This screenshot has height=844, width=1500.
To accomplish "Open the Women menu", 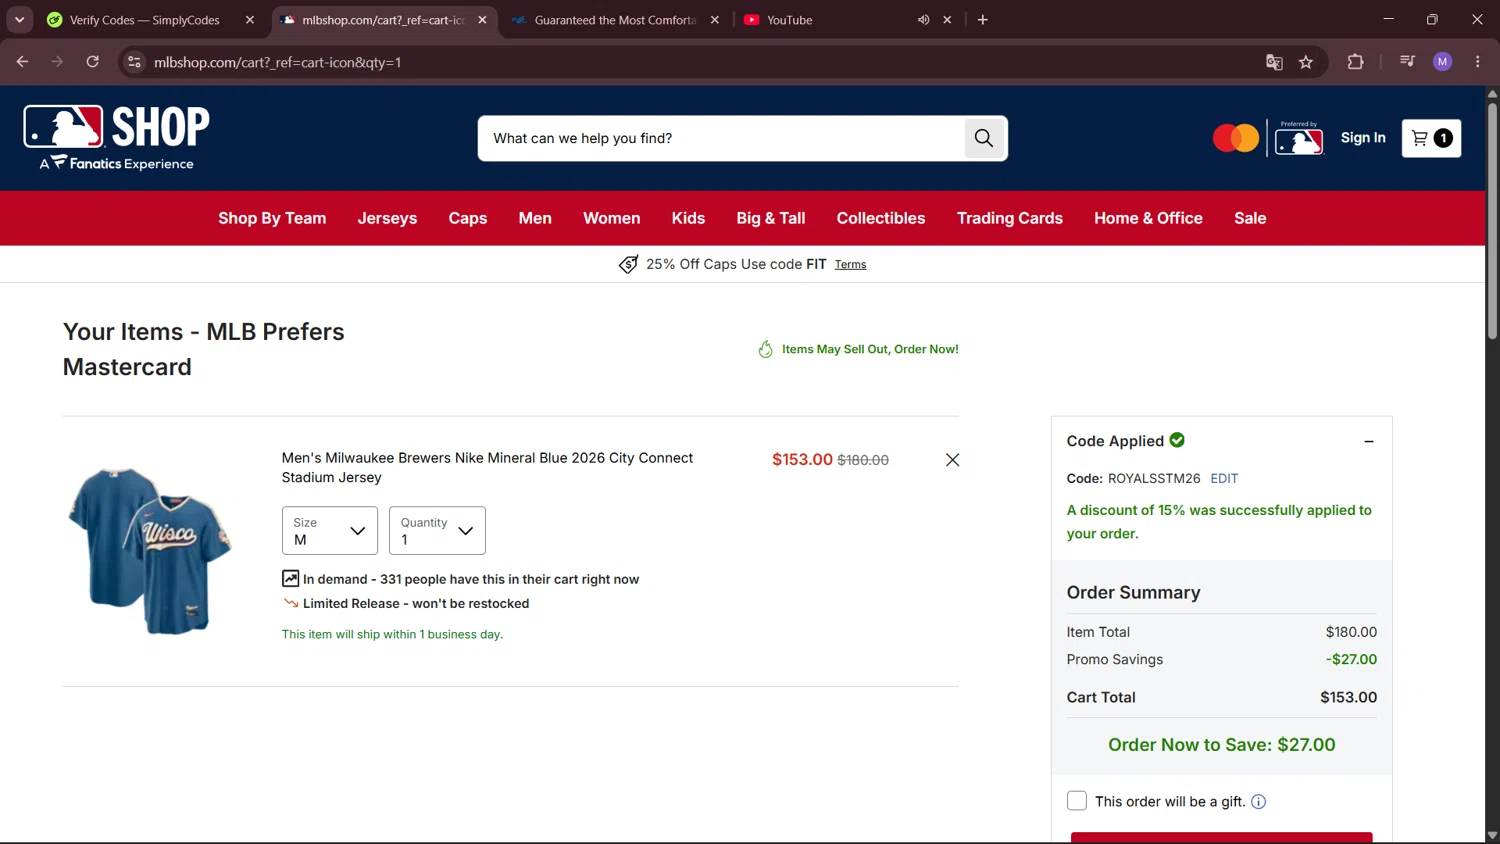I will click(x=612, y=218).
